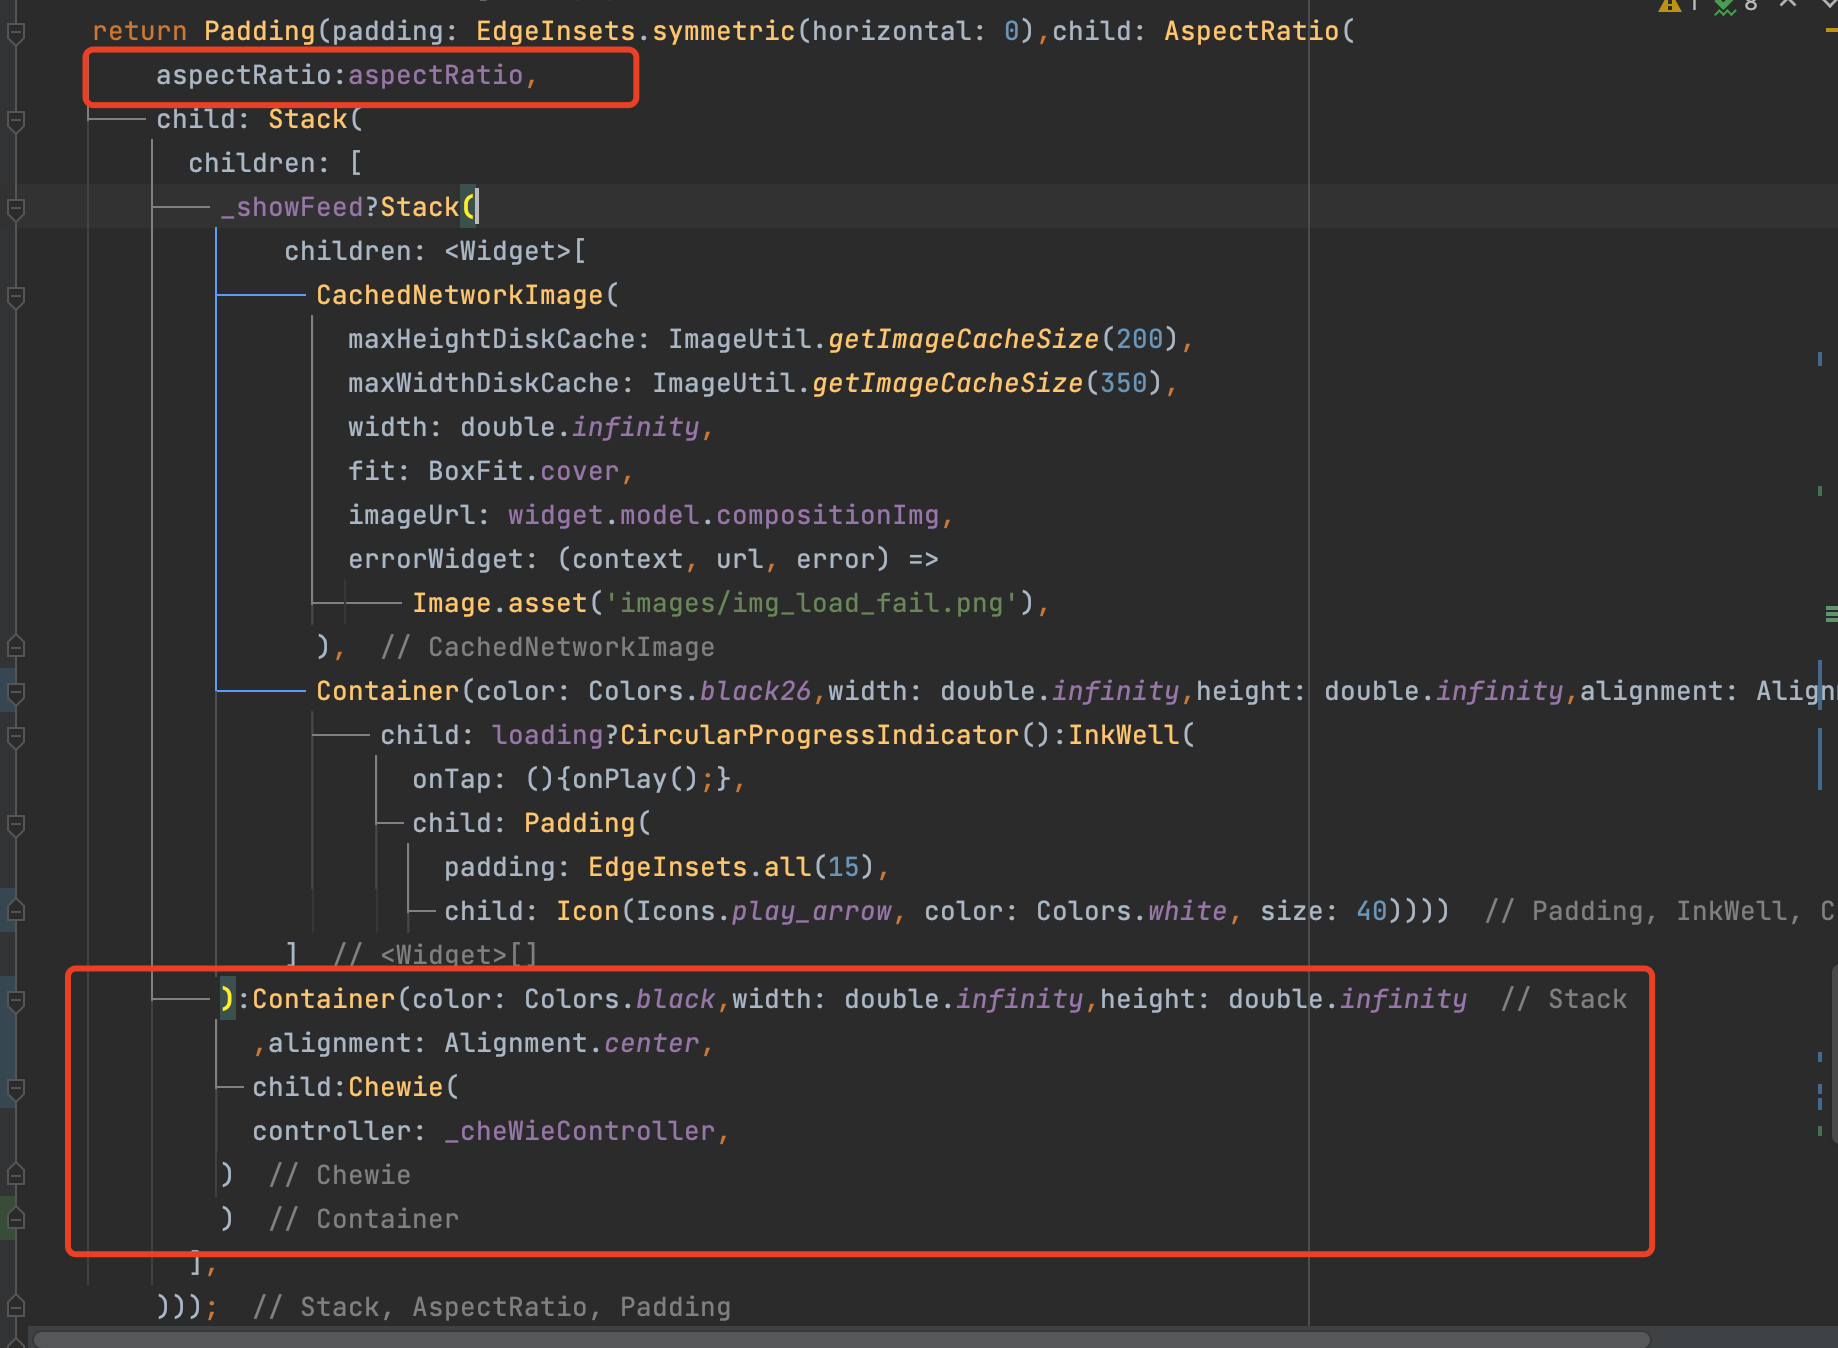Click the 'onPlay()' call in onTap
1838x1348 pixels.
pos(635,780)
